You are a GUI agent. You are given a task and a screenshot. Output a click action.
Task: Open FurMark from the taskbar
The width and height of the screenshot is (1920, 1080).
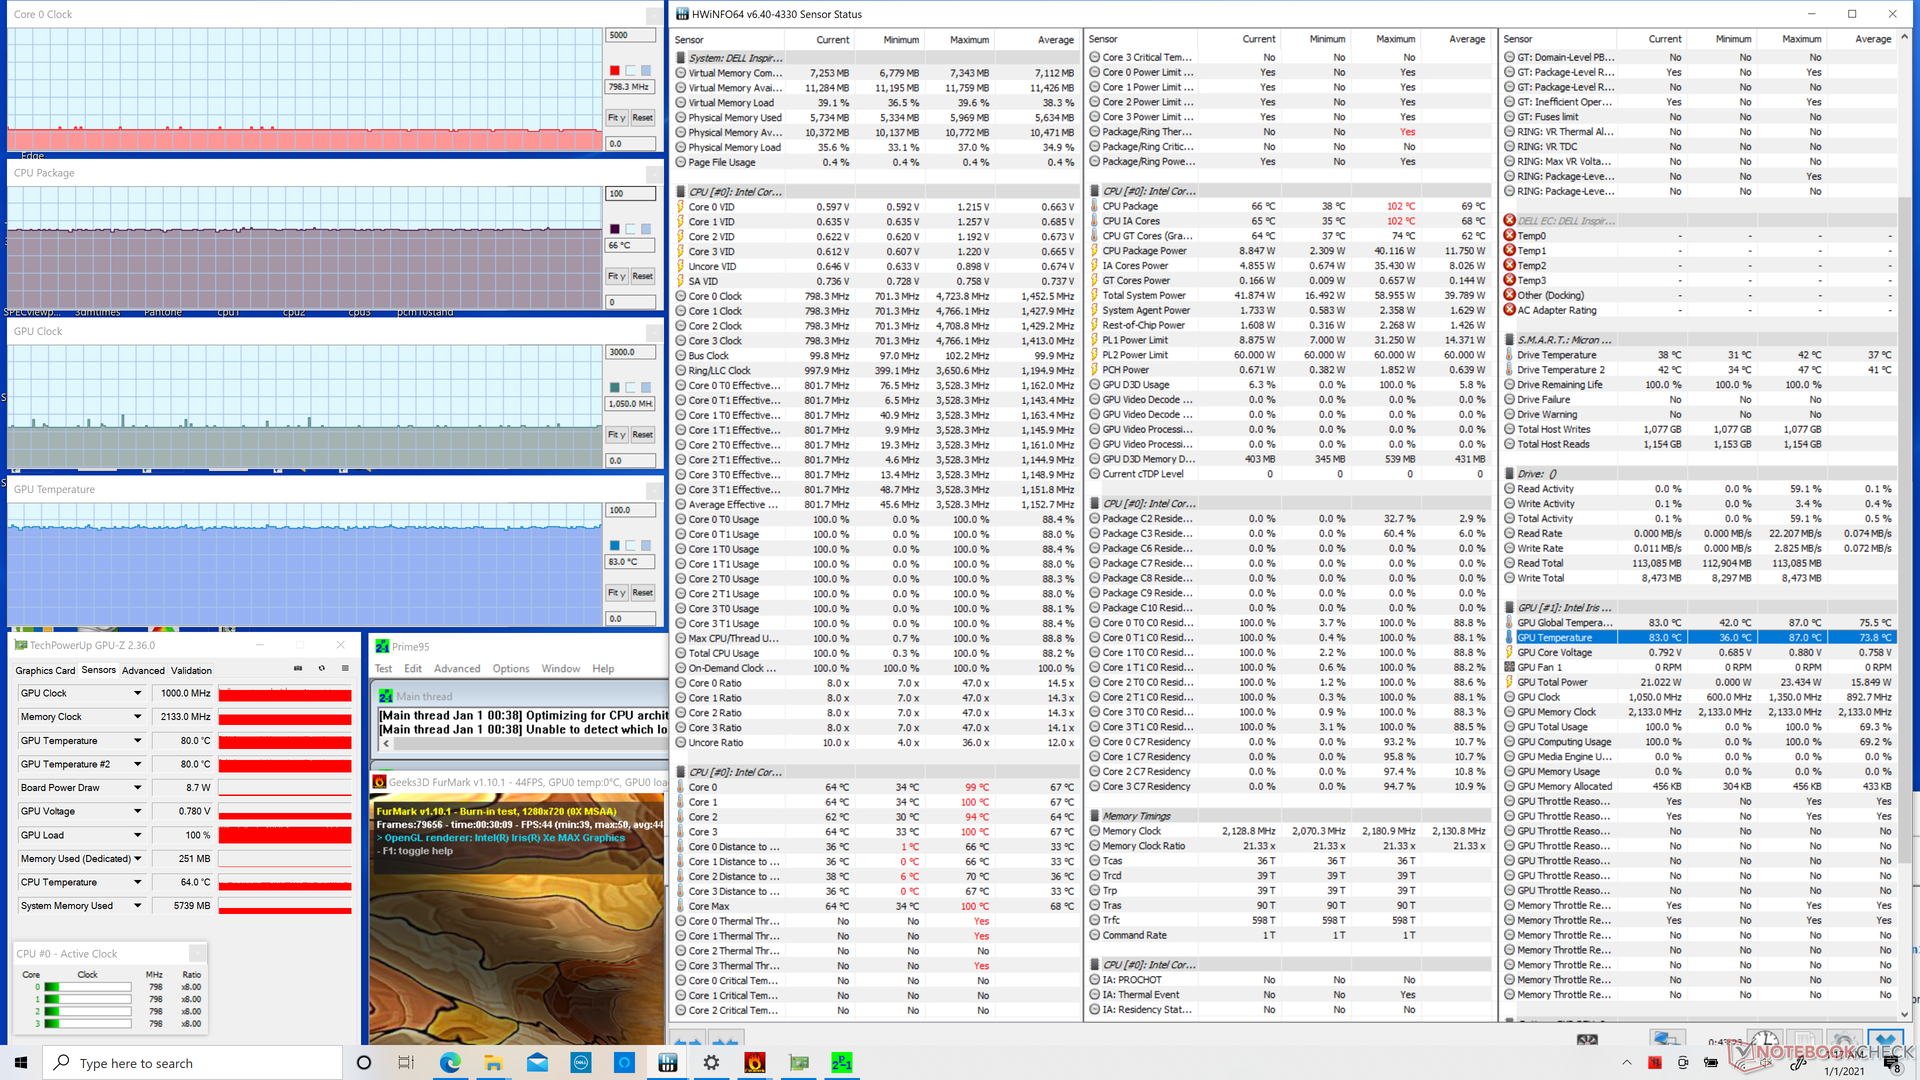click(x=755, y=1063)
